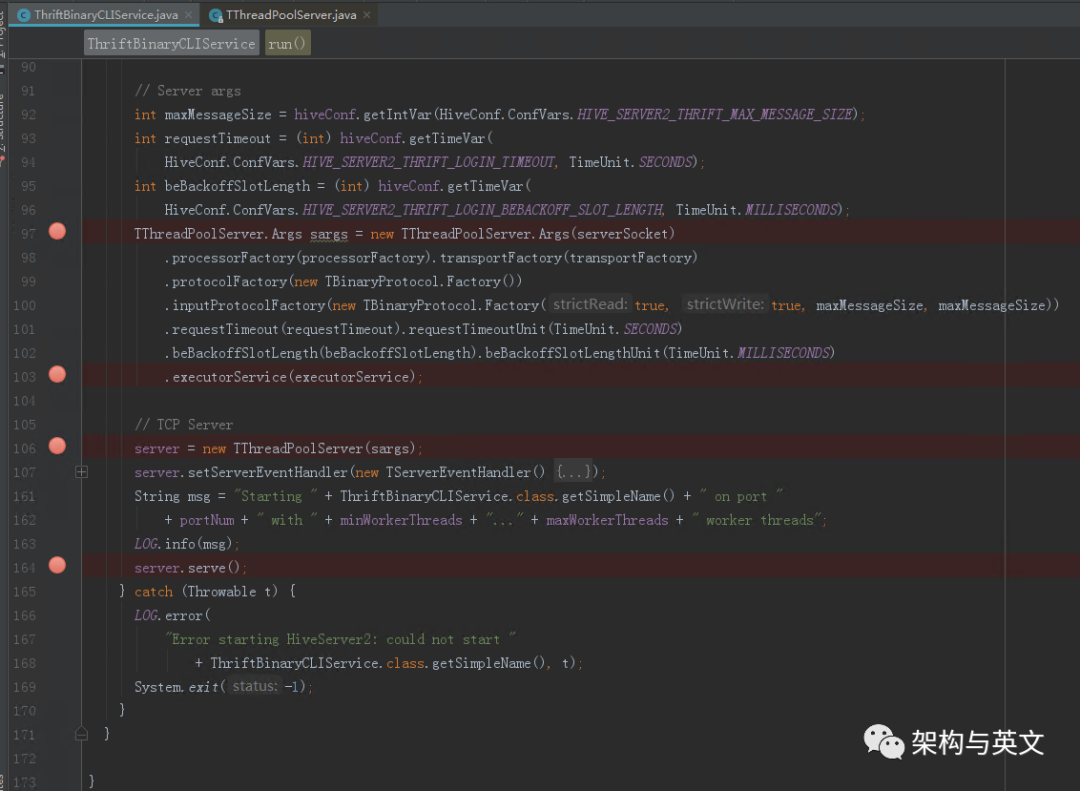Click HIVE_SERVER2_THRIFT_LOGIN_BEBACKOFF_SLOT_LENGTH constant

pyautogui.click(x=483, y=209)
